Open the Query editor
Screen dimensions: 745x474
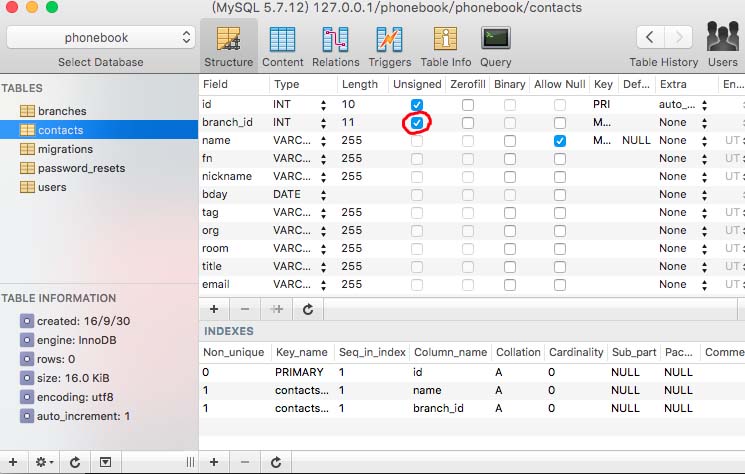click(496, 47)
